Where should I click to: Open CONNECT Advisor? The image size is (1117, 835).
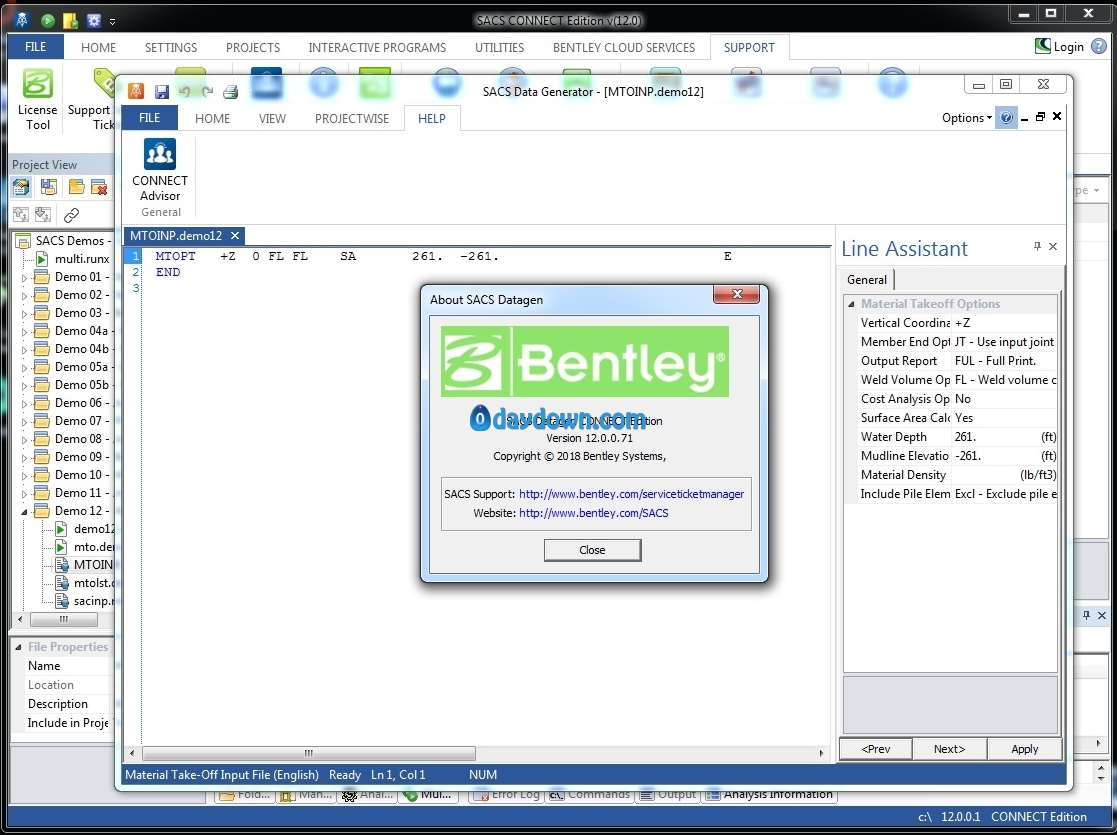coord(160,170)
